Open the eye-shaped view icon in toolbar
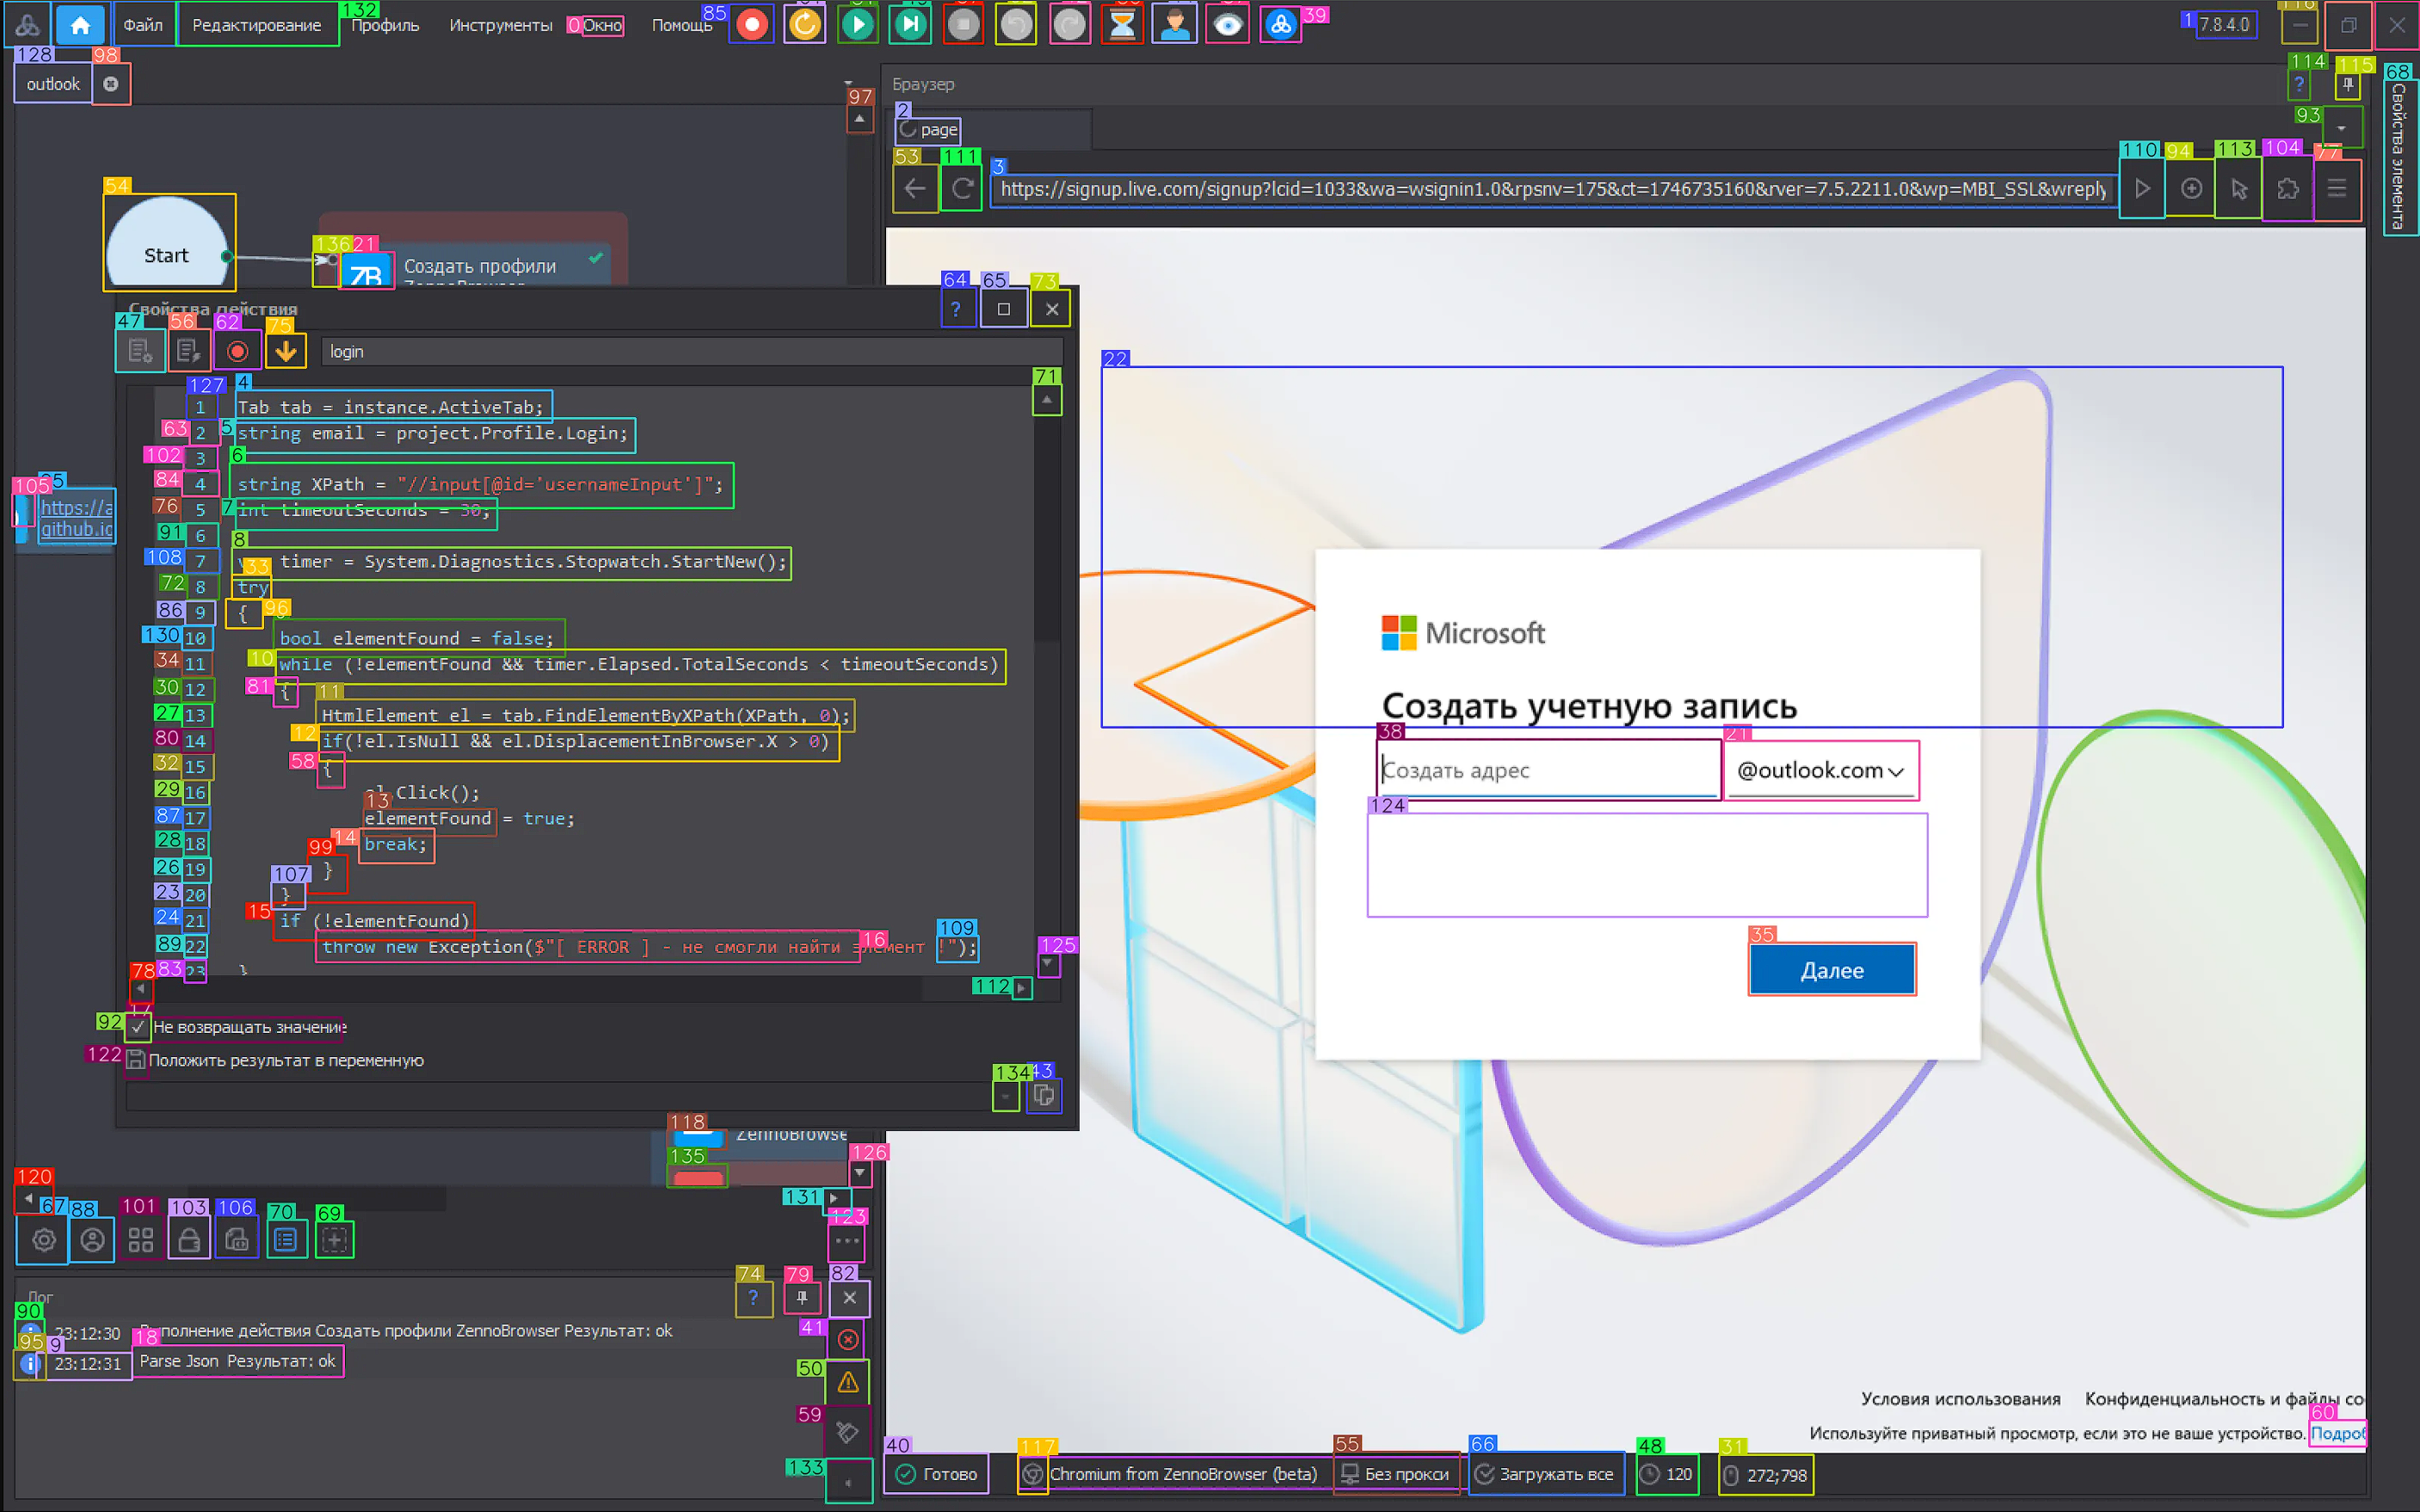Screen dimensions: 2420x1512 click(x=1227, y=25)
